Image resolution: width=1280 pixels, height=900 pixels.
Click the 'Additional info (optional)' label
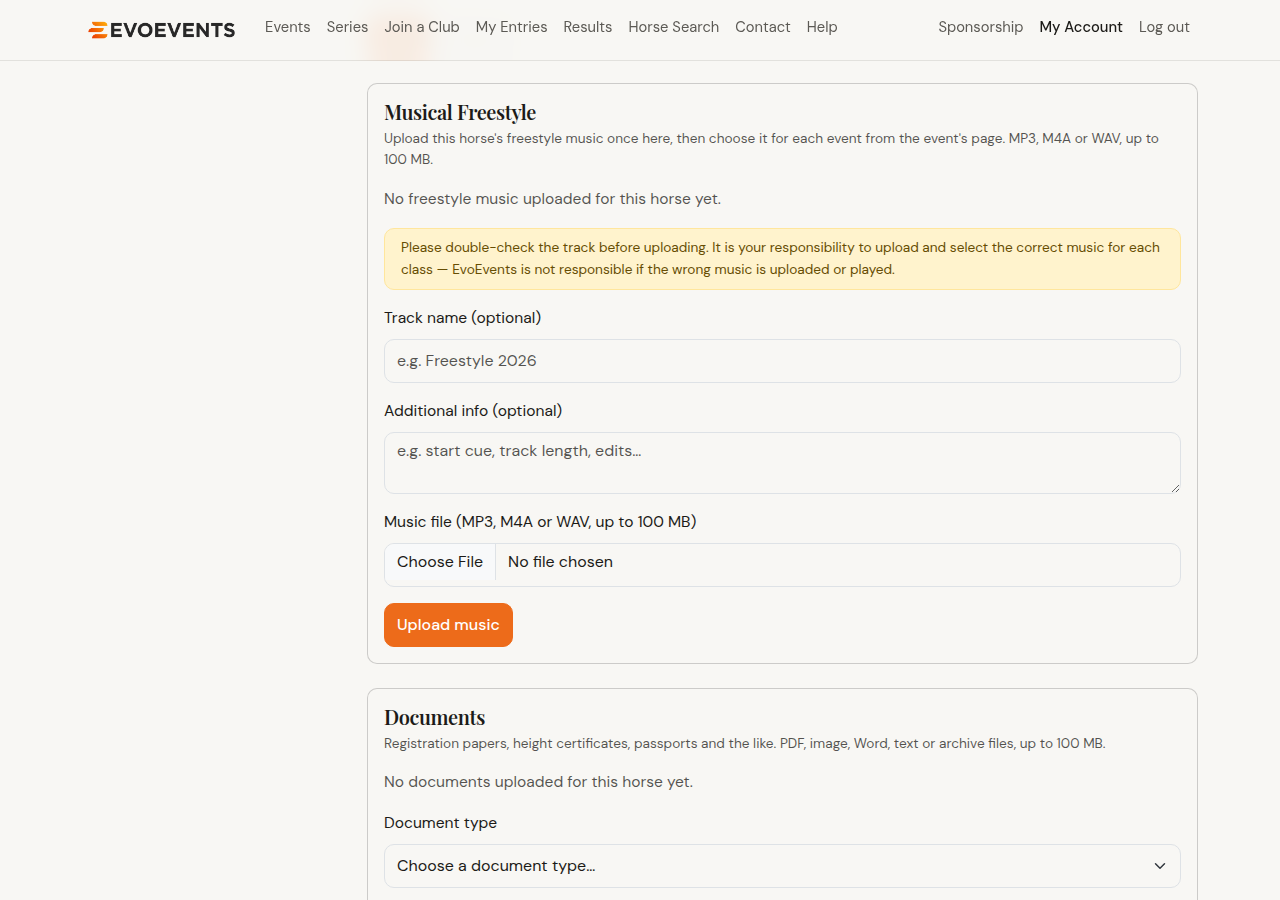click(x=473, y=411)
